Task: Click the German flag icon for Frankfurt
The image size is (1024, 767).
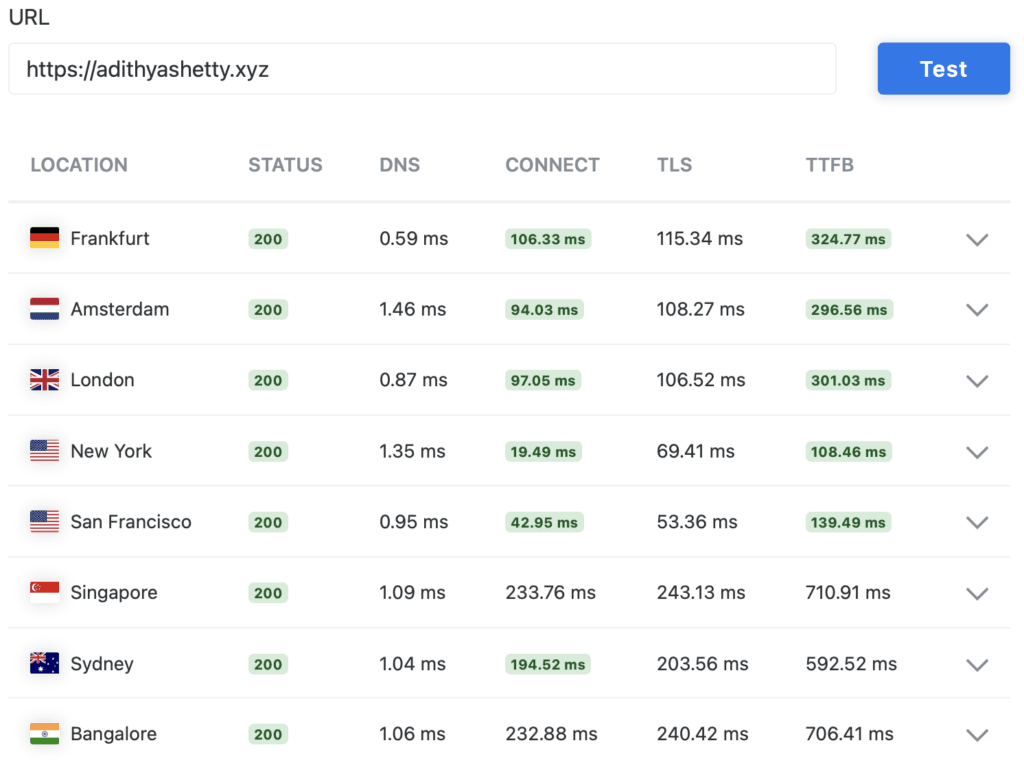Action: coord(44,238)
